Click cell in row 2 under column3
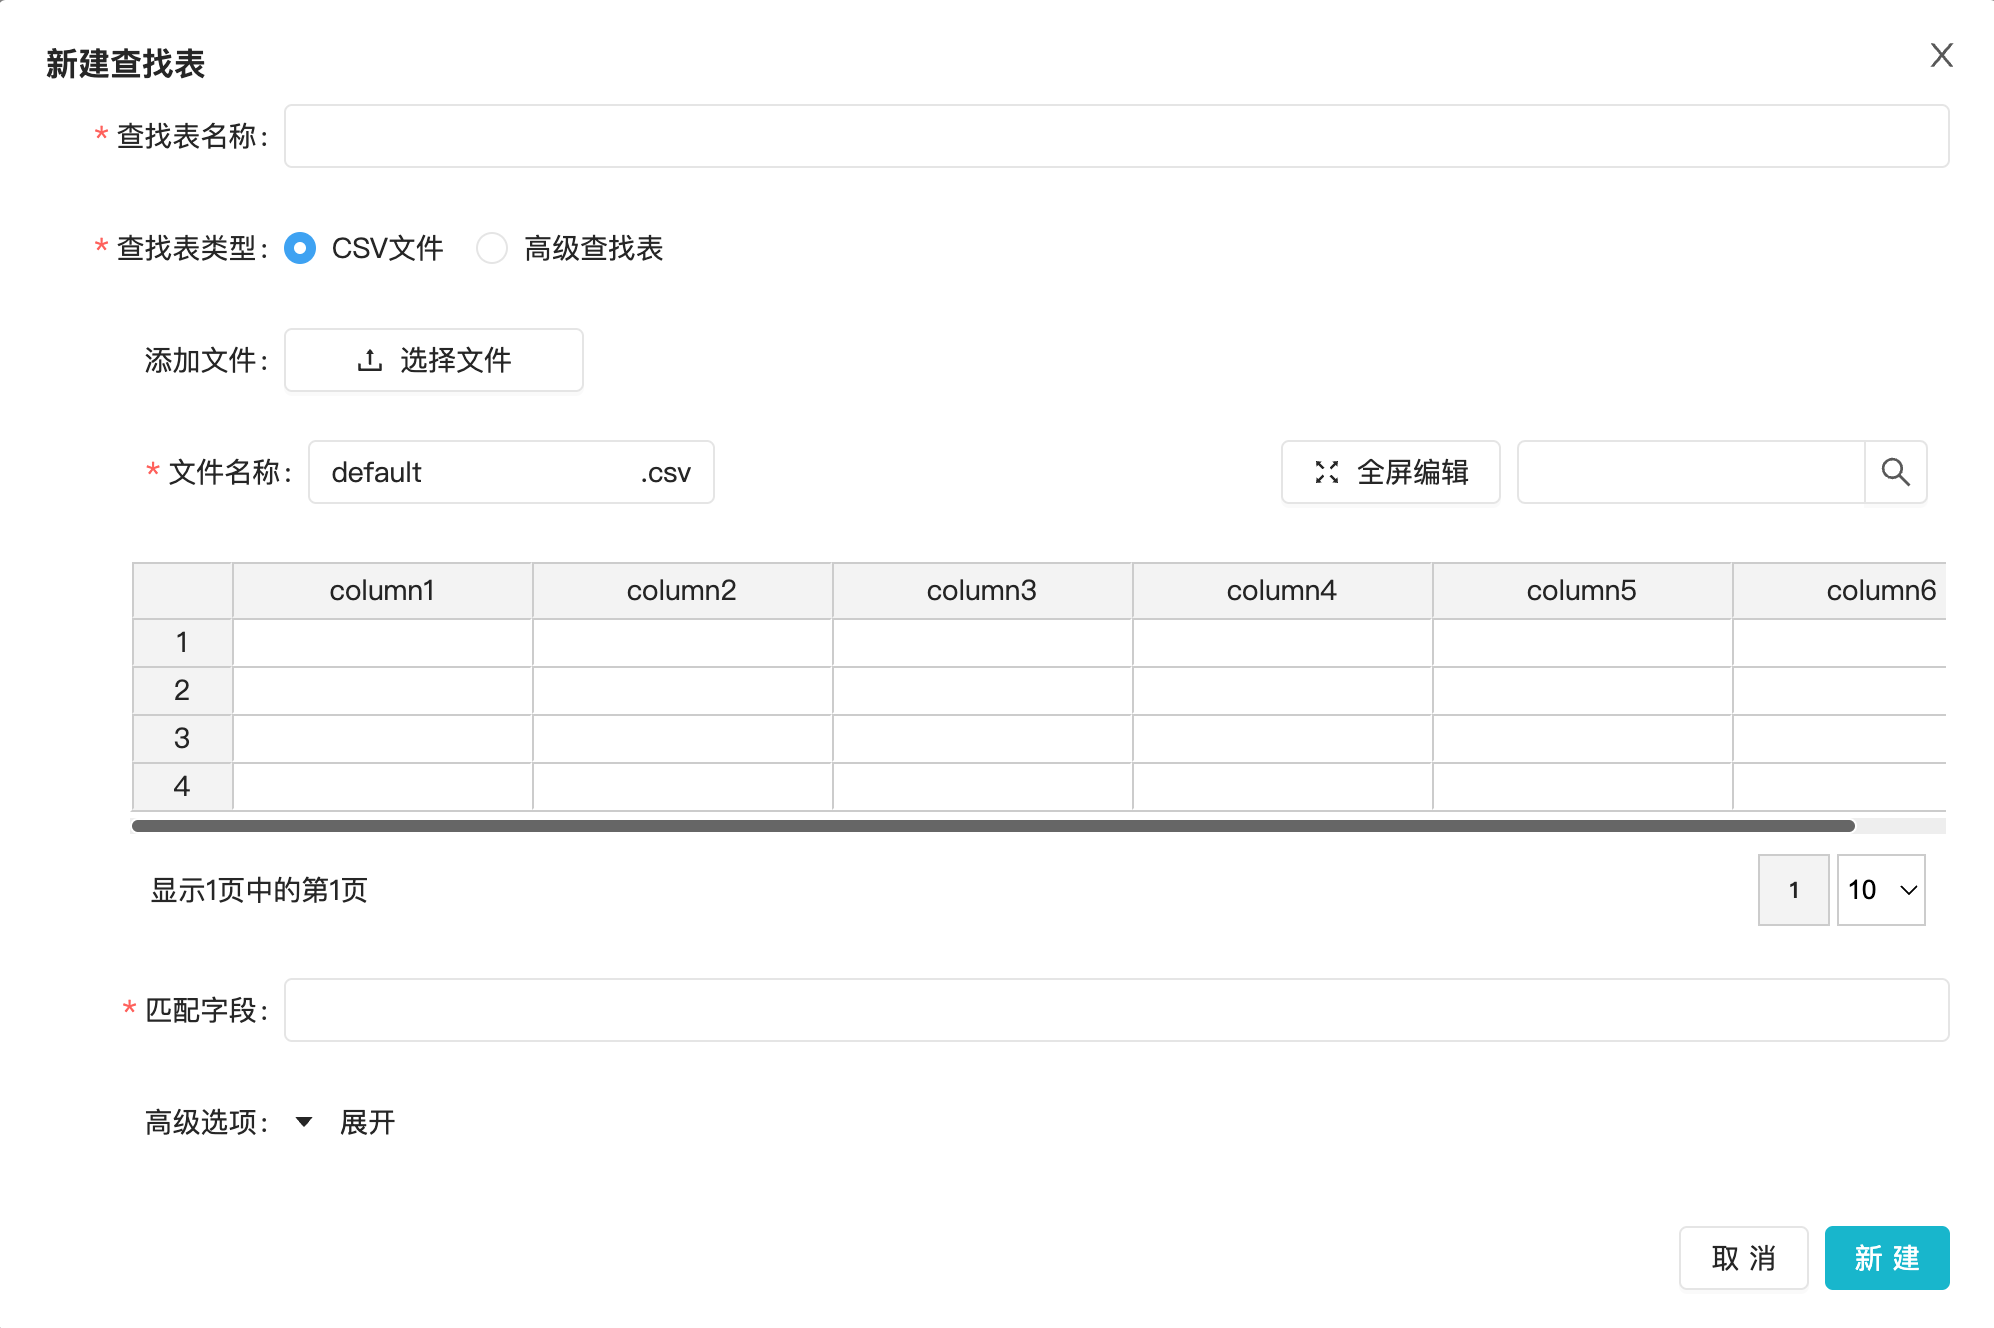1994x1328 pixels. [982, 691]
